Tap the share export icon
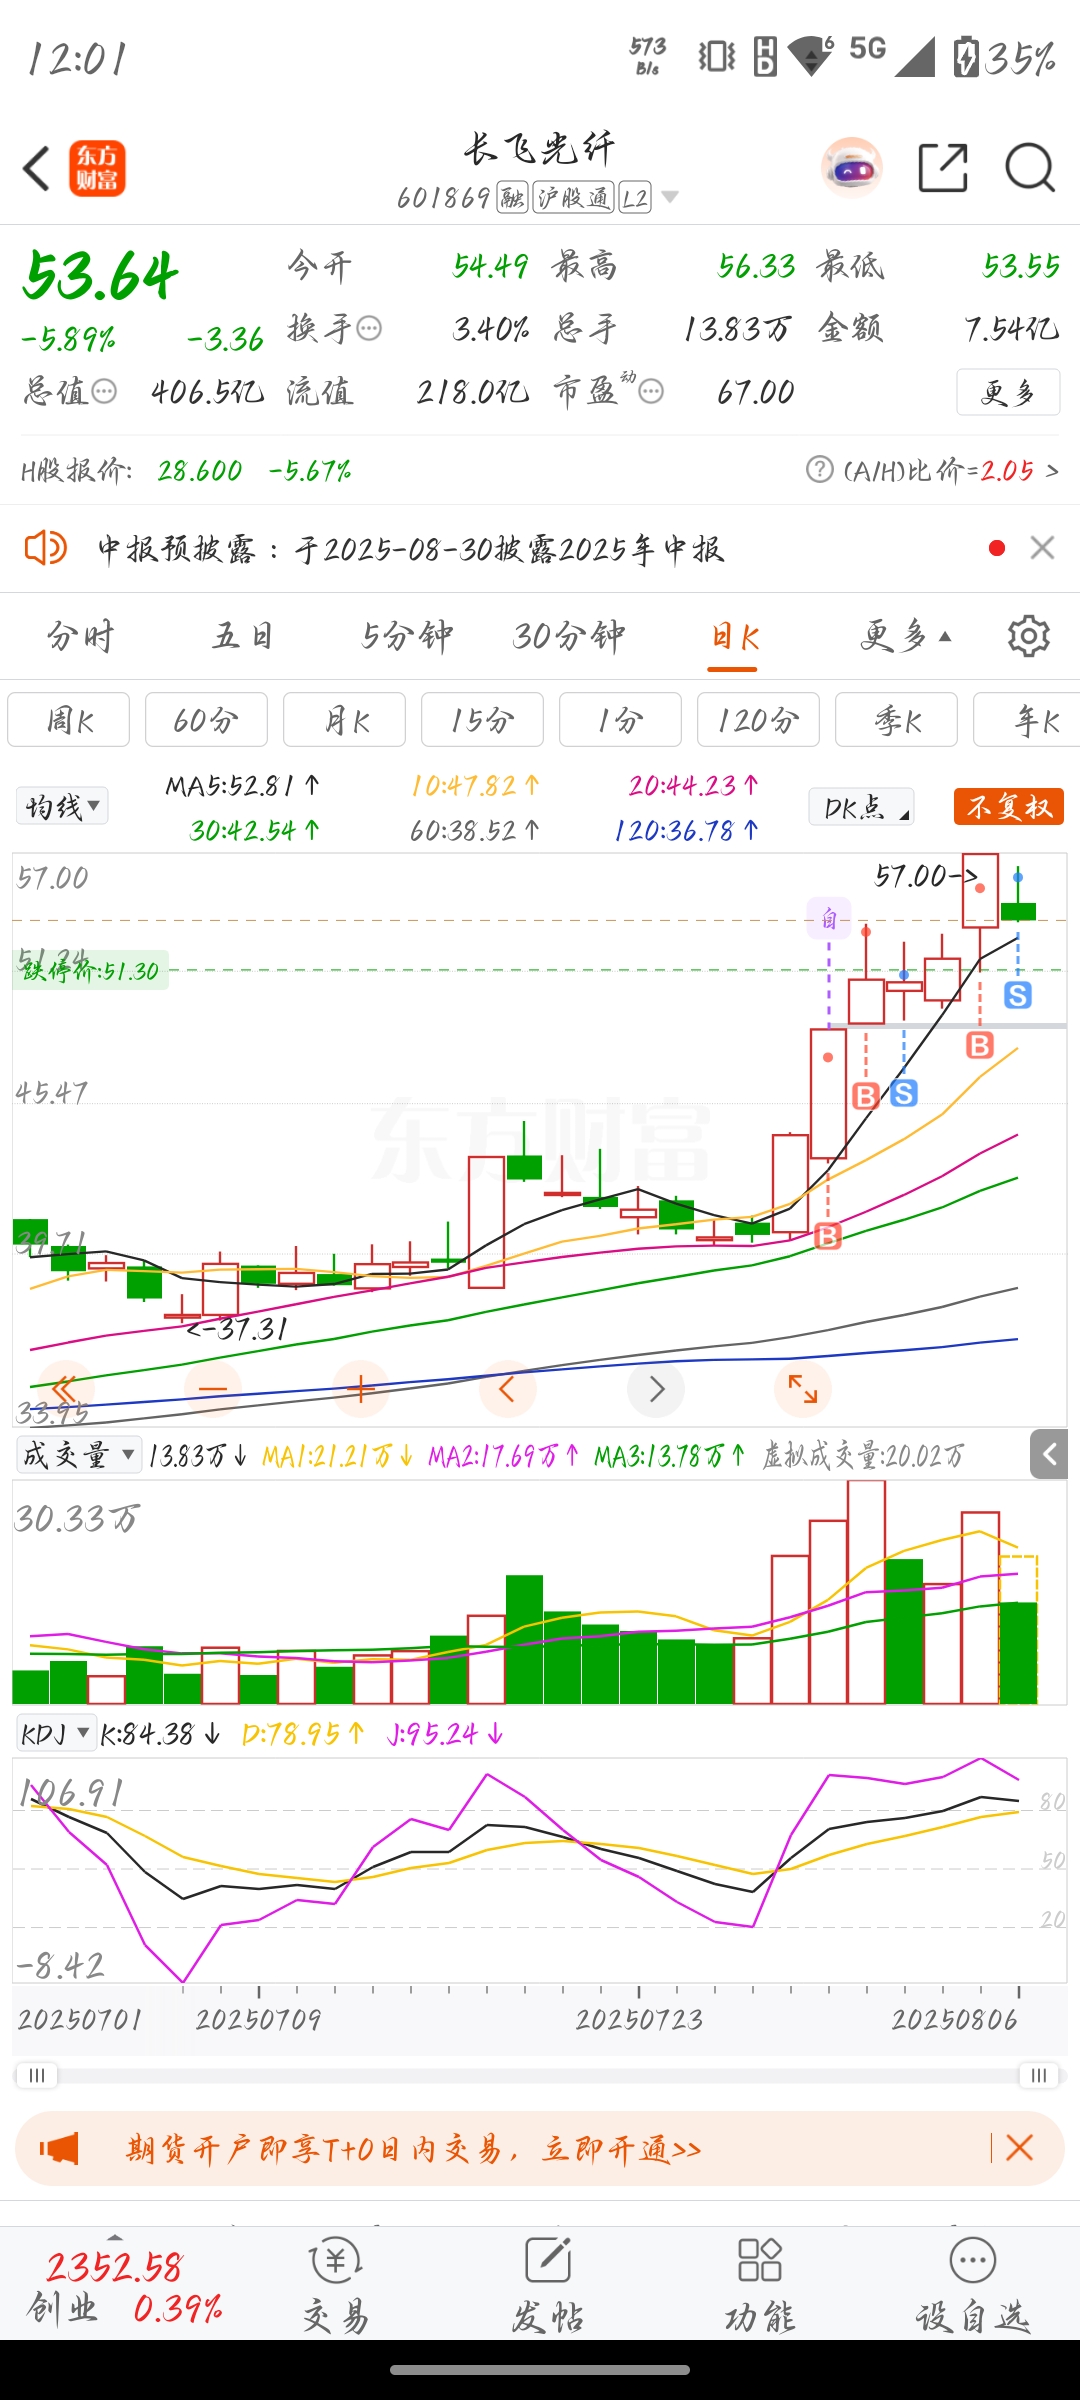Screen dimensions: 1080x2400 coord(943,167)
